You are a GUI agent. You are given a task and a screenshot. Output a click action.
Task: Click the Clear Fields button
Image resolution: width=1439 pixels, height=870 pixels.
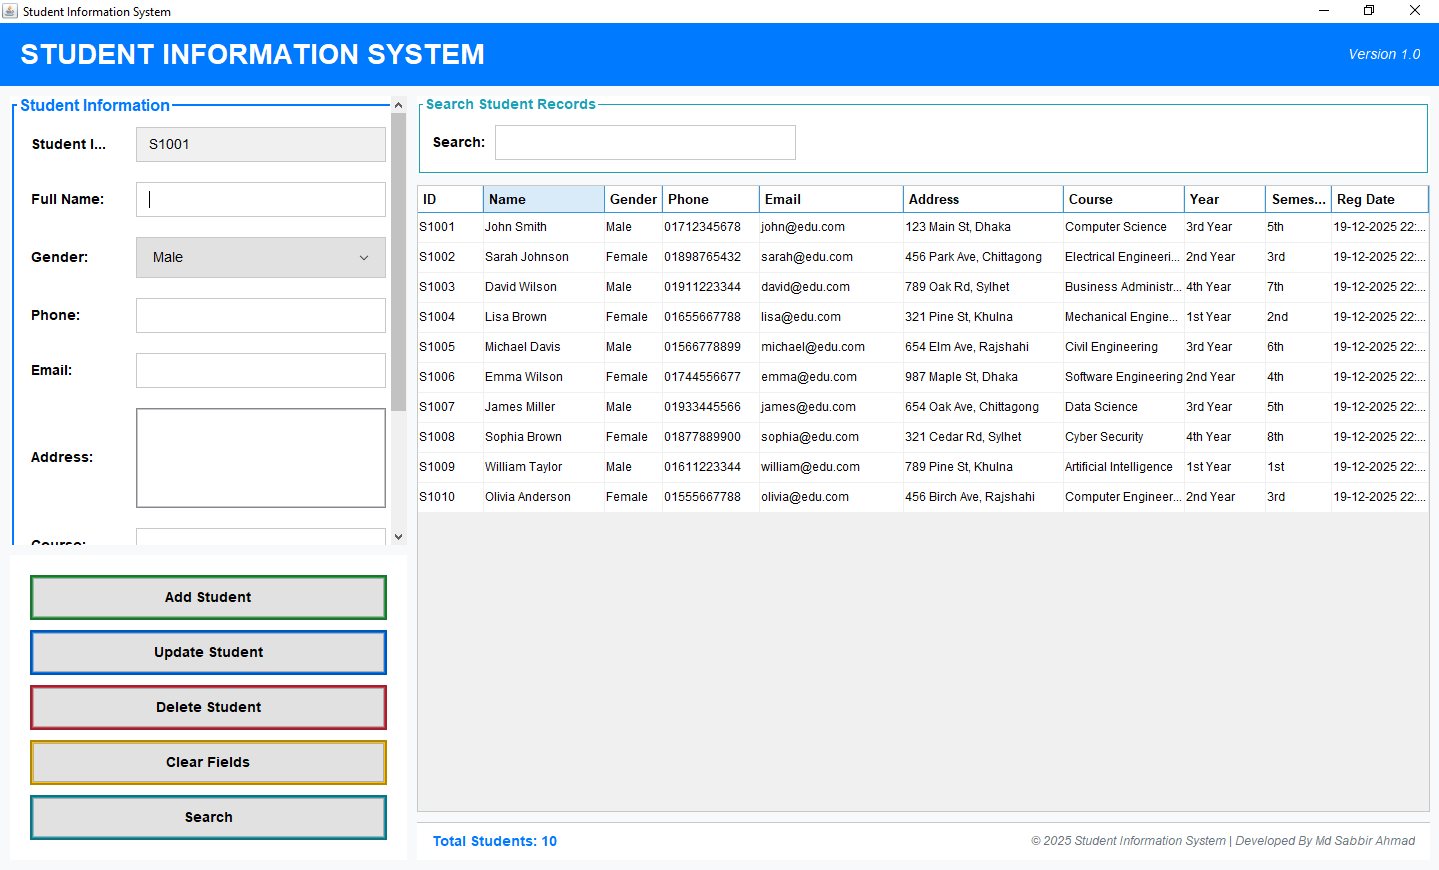click(x=208, y=762)
